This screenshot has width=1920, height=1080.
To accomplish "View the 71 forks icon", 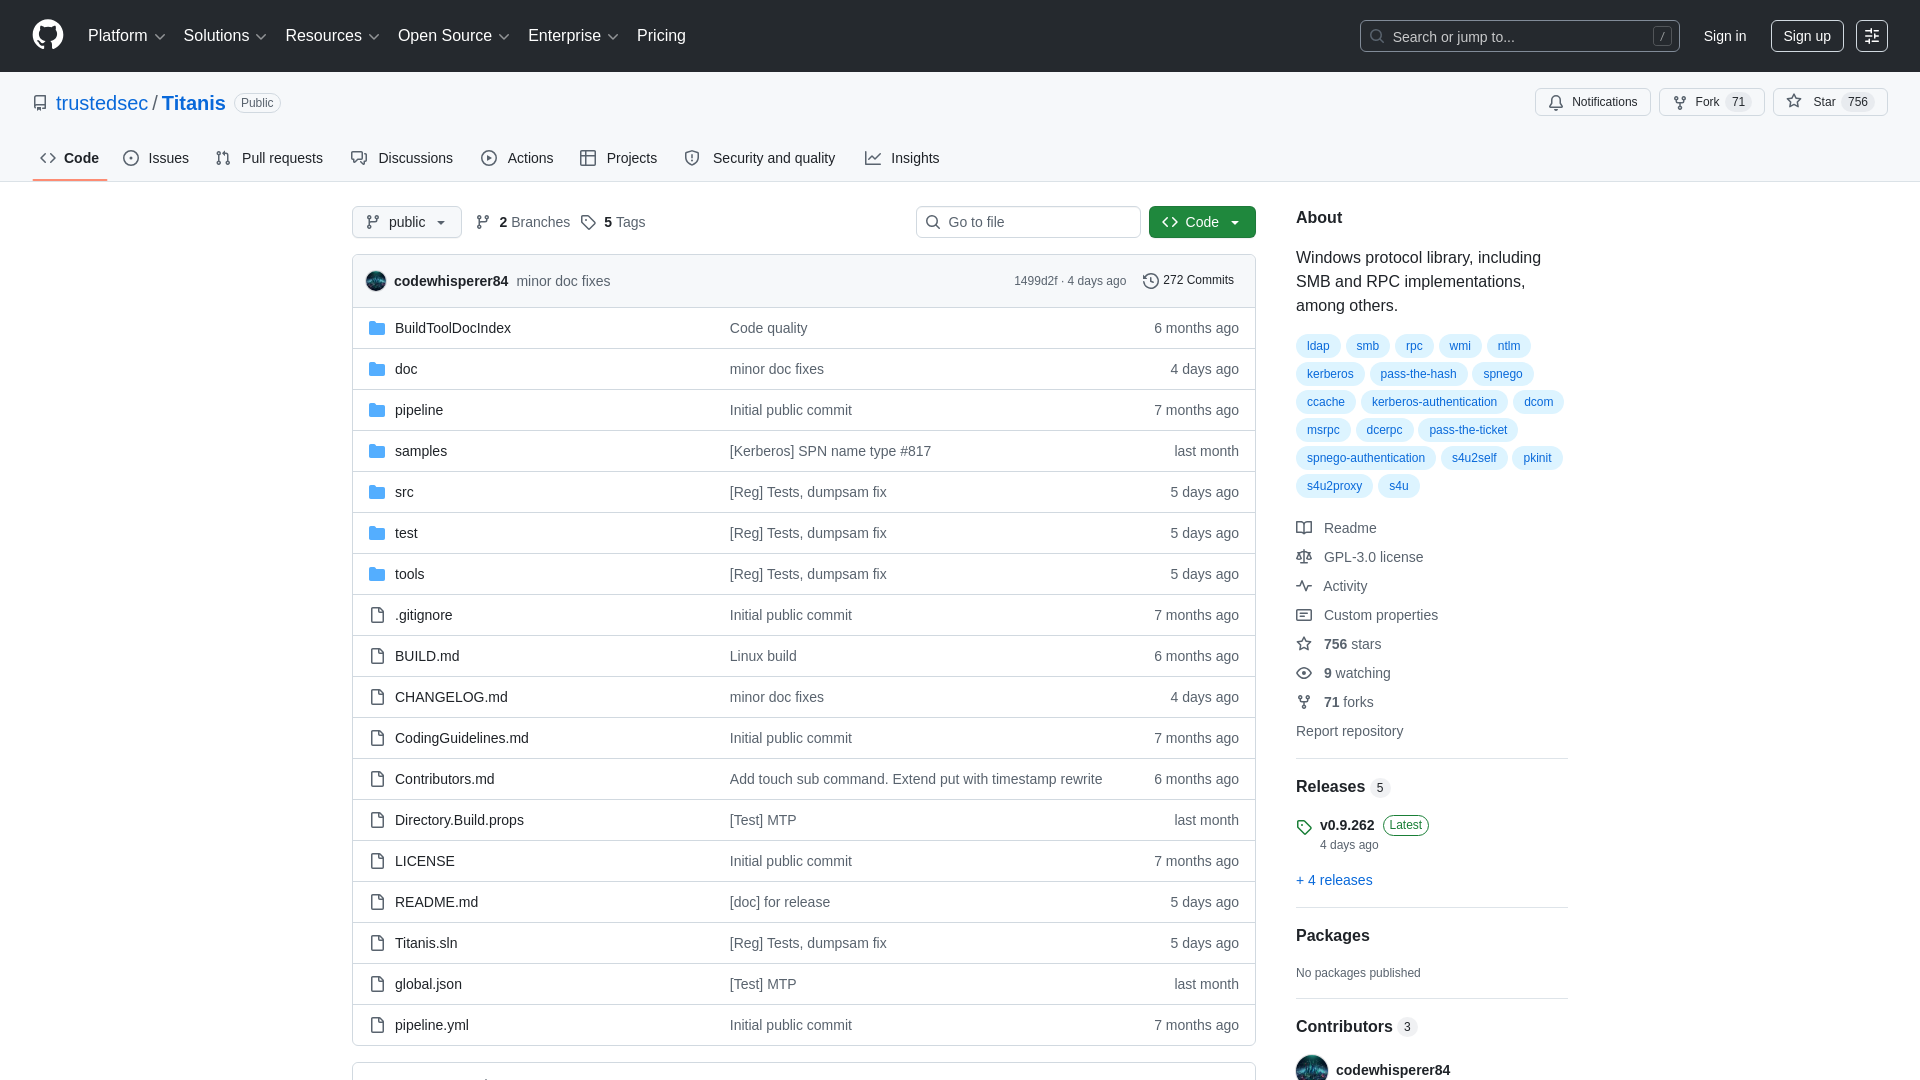I will pyautogui.click(x=1304, y=702).
